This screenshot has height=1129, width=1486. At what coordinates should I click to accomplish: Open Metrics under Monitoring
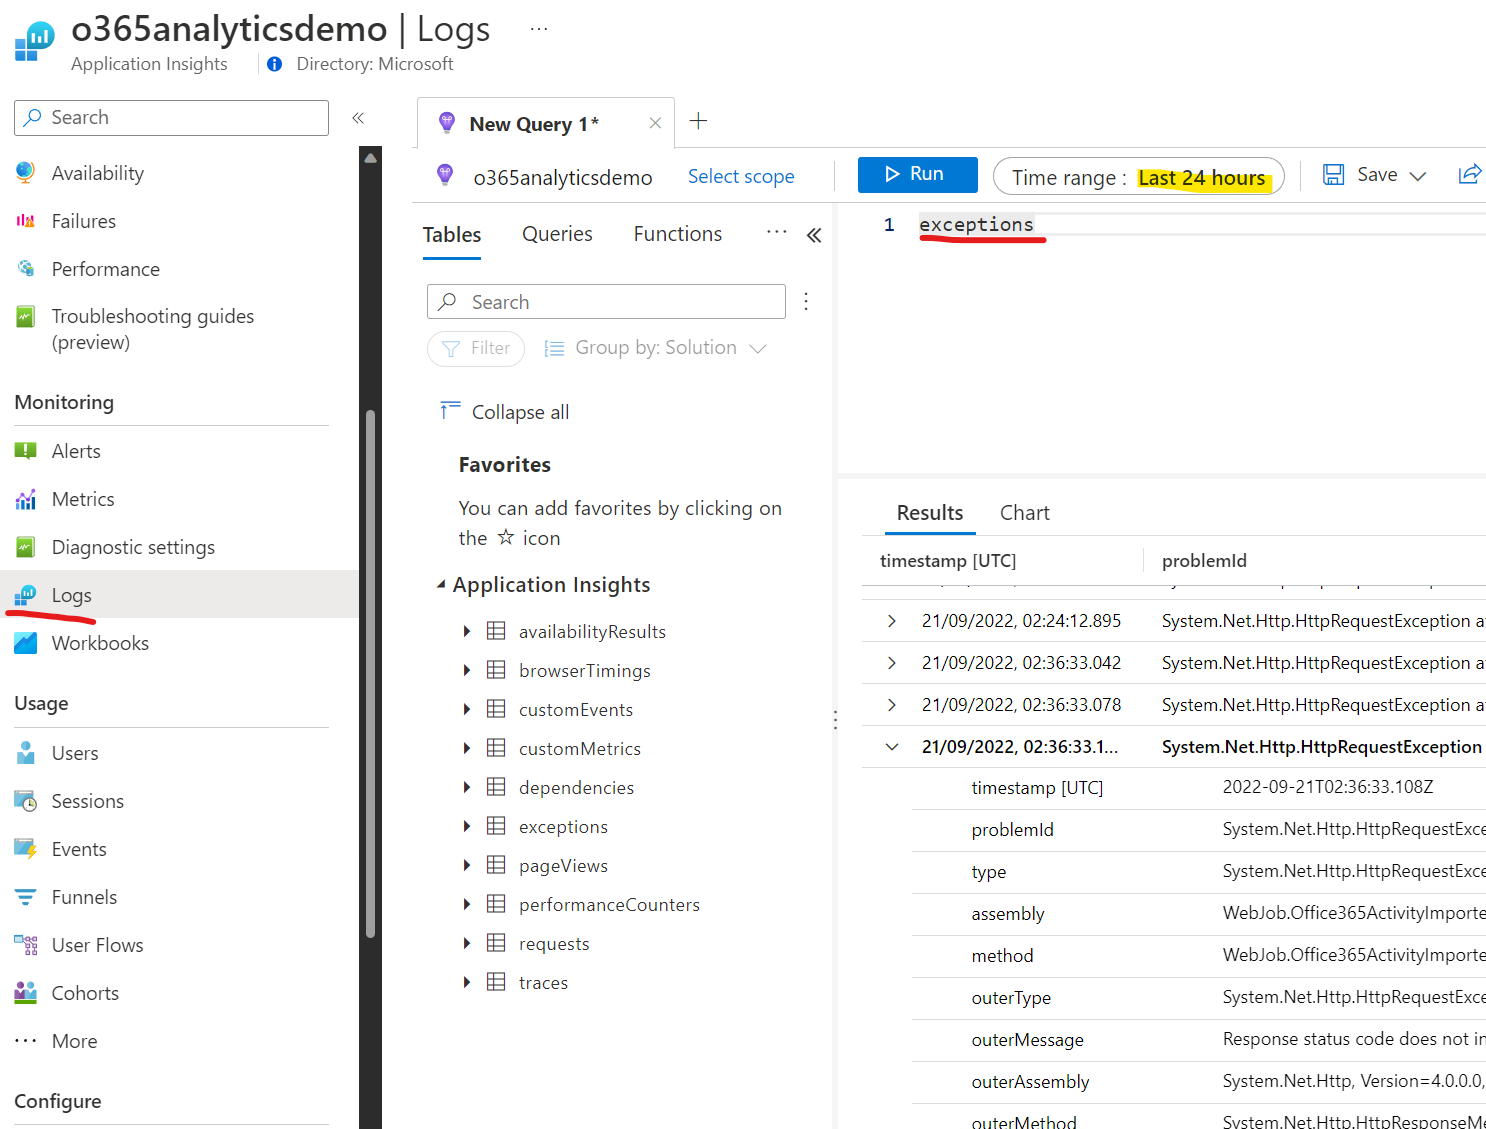tap(83, 499)
